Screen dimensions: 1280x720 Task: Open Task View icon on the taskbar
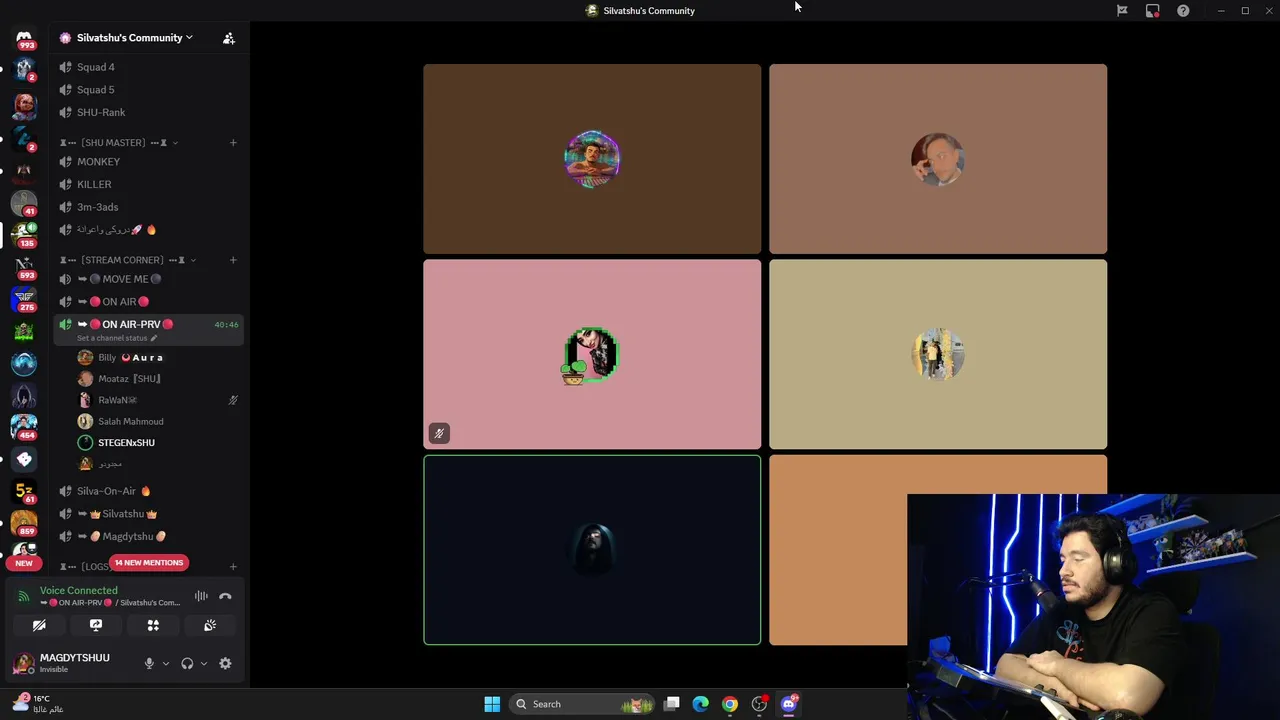coord(672,704)
